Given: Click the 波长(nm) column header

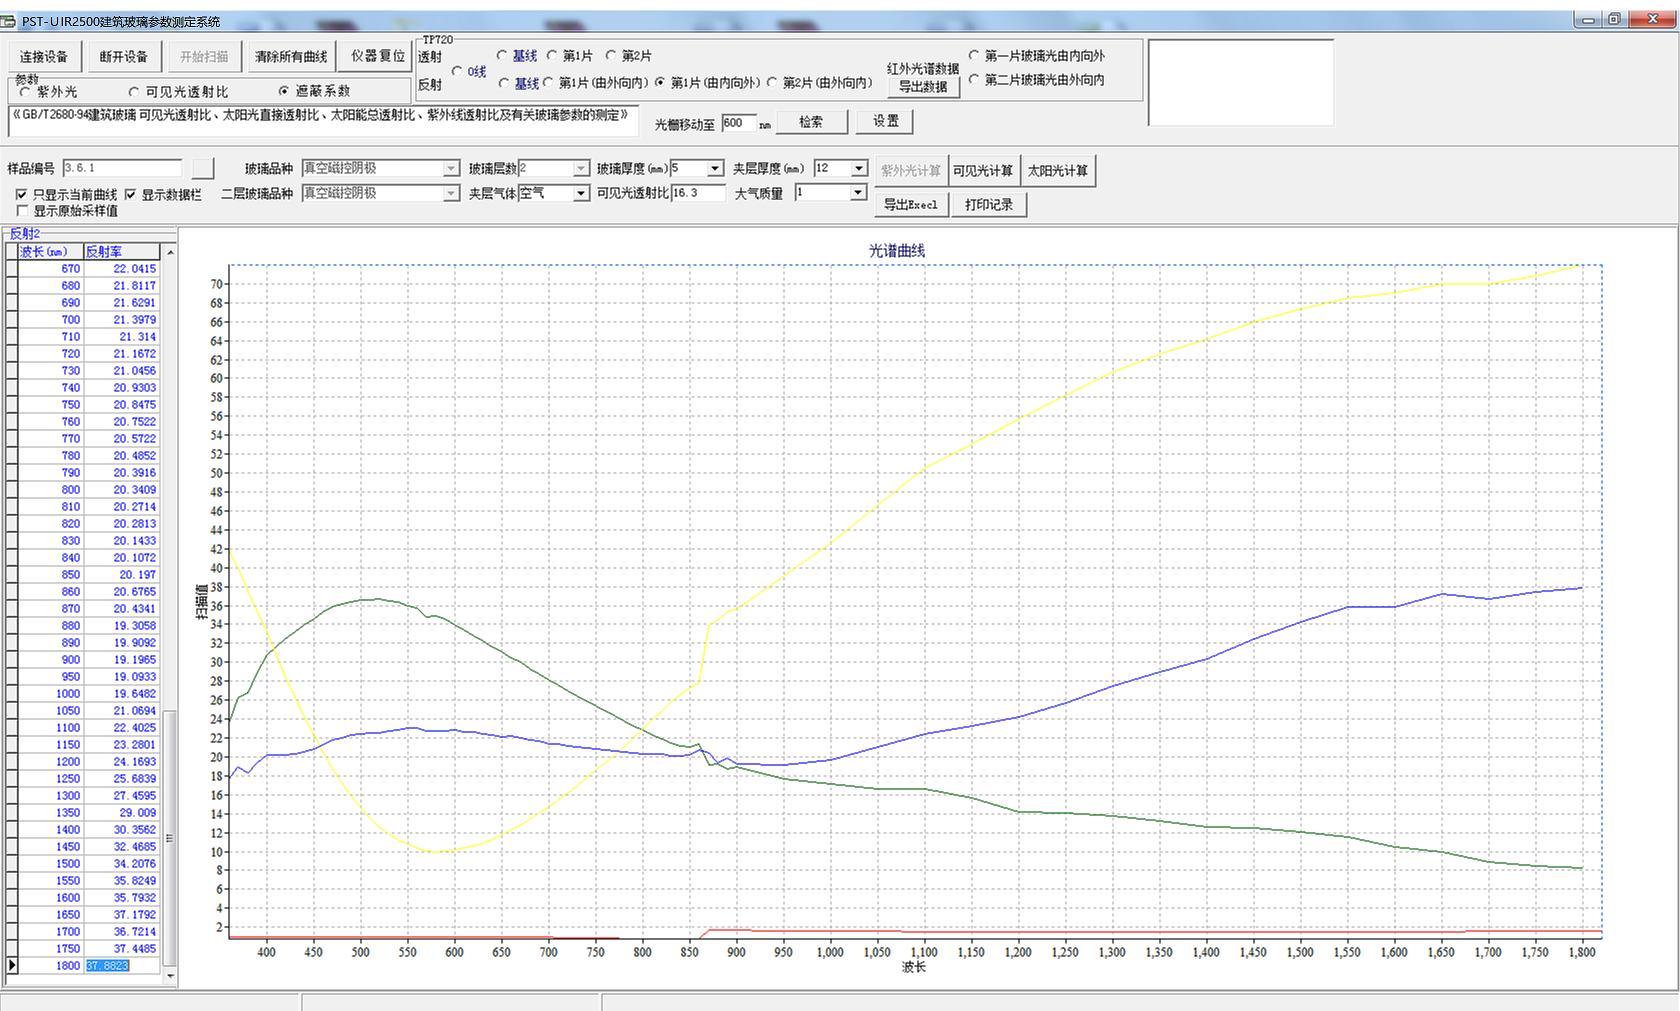Looking at the screenshot, I should pos(50,252).
